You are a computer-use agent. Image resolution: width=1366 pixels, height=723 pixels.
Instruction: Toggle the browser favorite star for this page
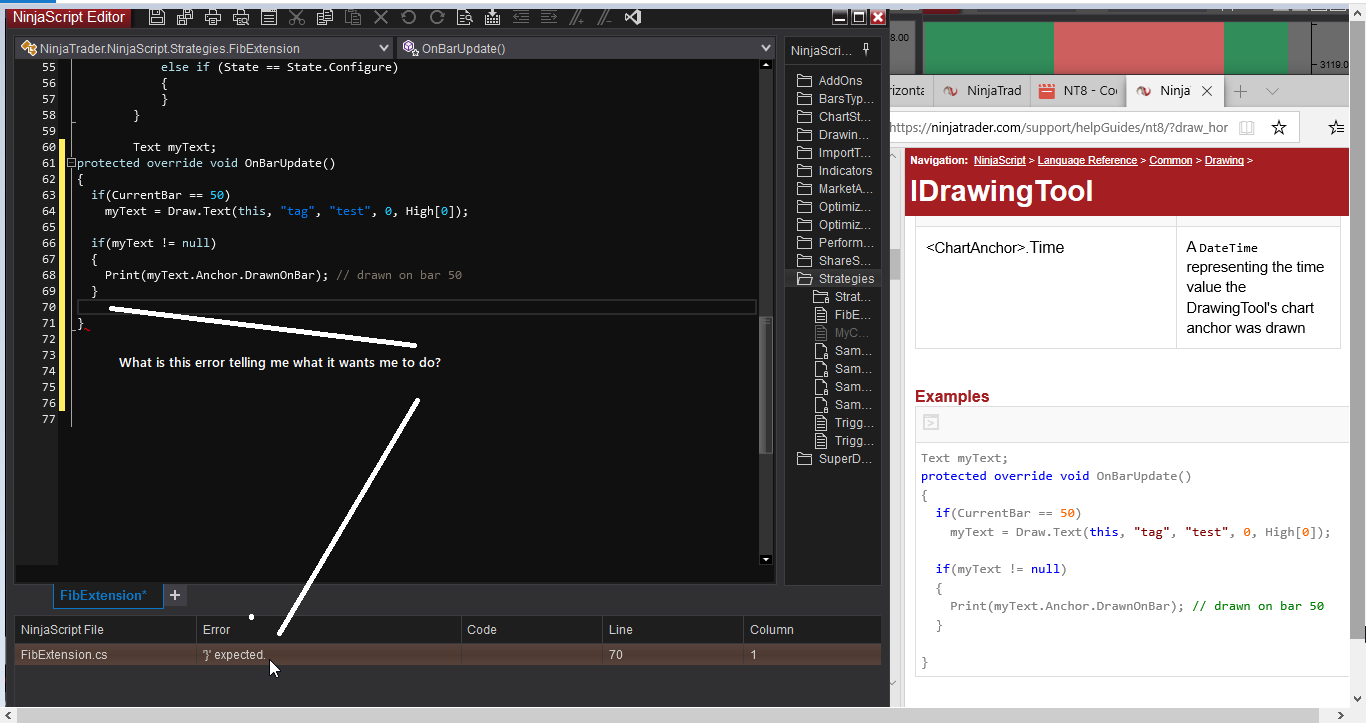click(1278, 127)
